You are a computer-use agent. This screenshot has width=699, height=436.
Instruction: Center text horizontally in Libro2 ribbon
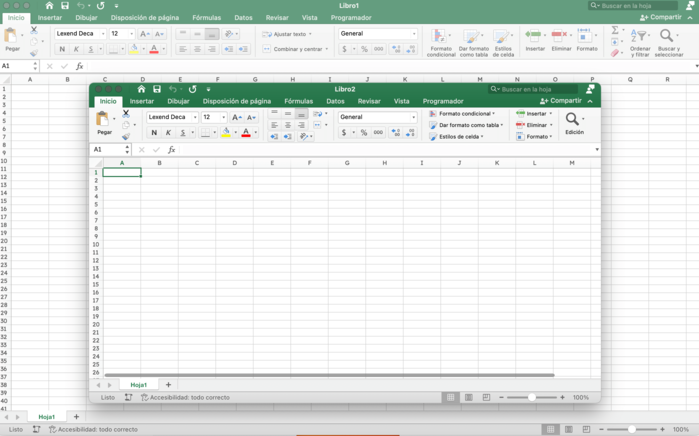[288, 125]
